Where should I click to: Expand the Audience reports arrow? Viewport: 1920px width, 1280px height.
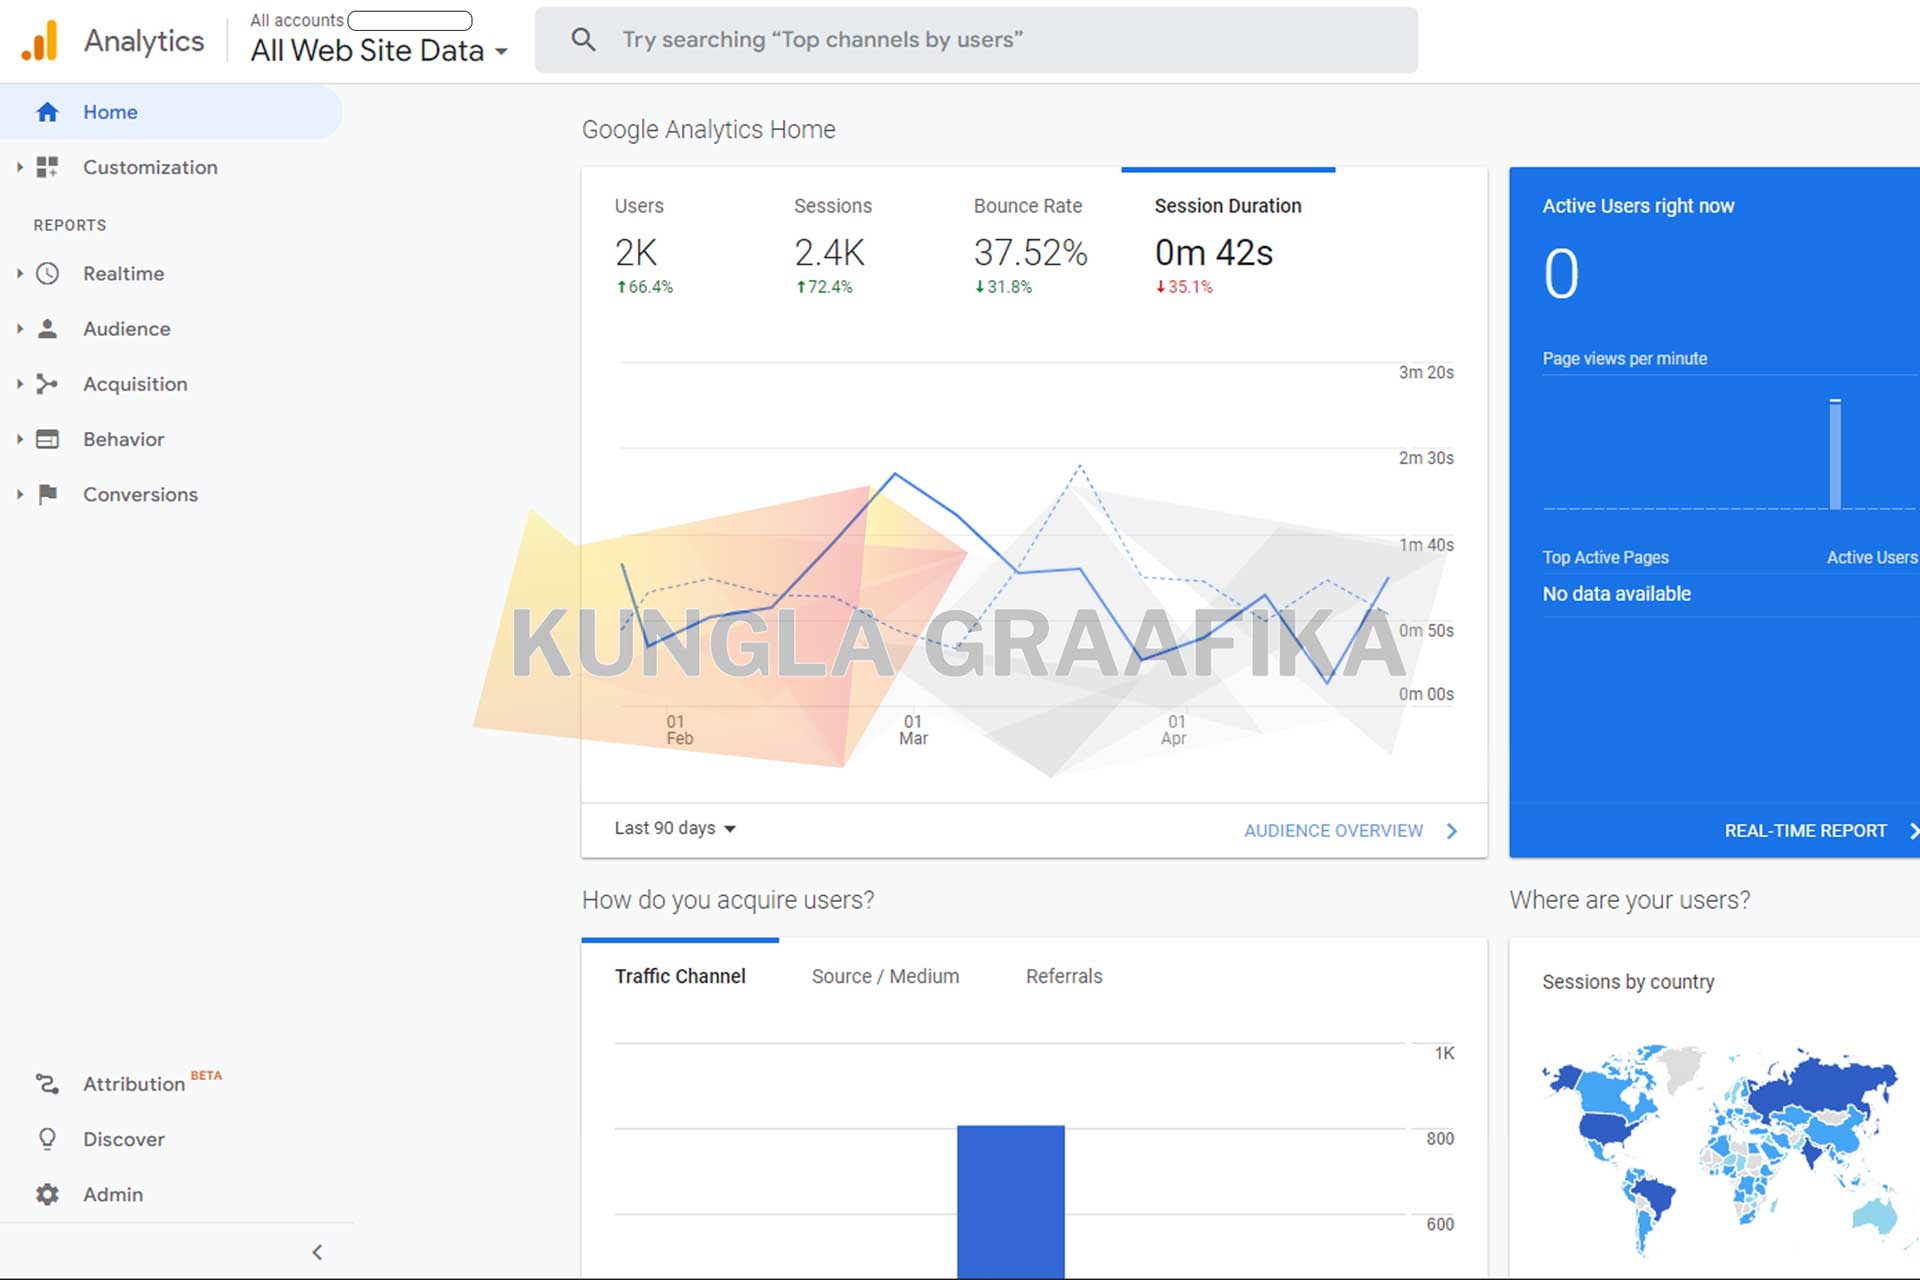point(19,328)
